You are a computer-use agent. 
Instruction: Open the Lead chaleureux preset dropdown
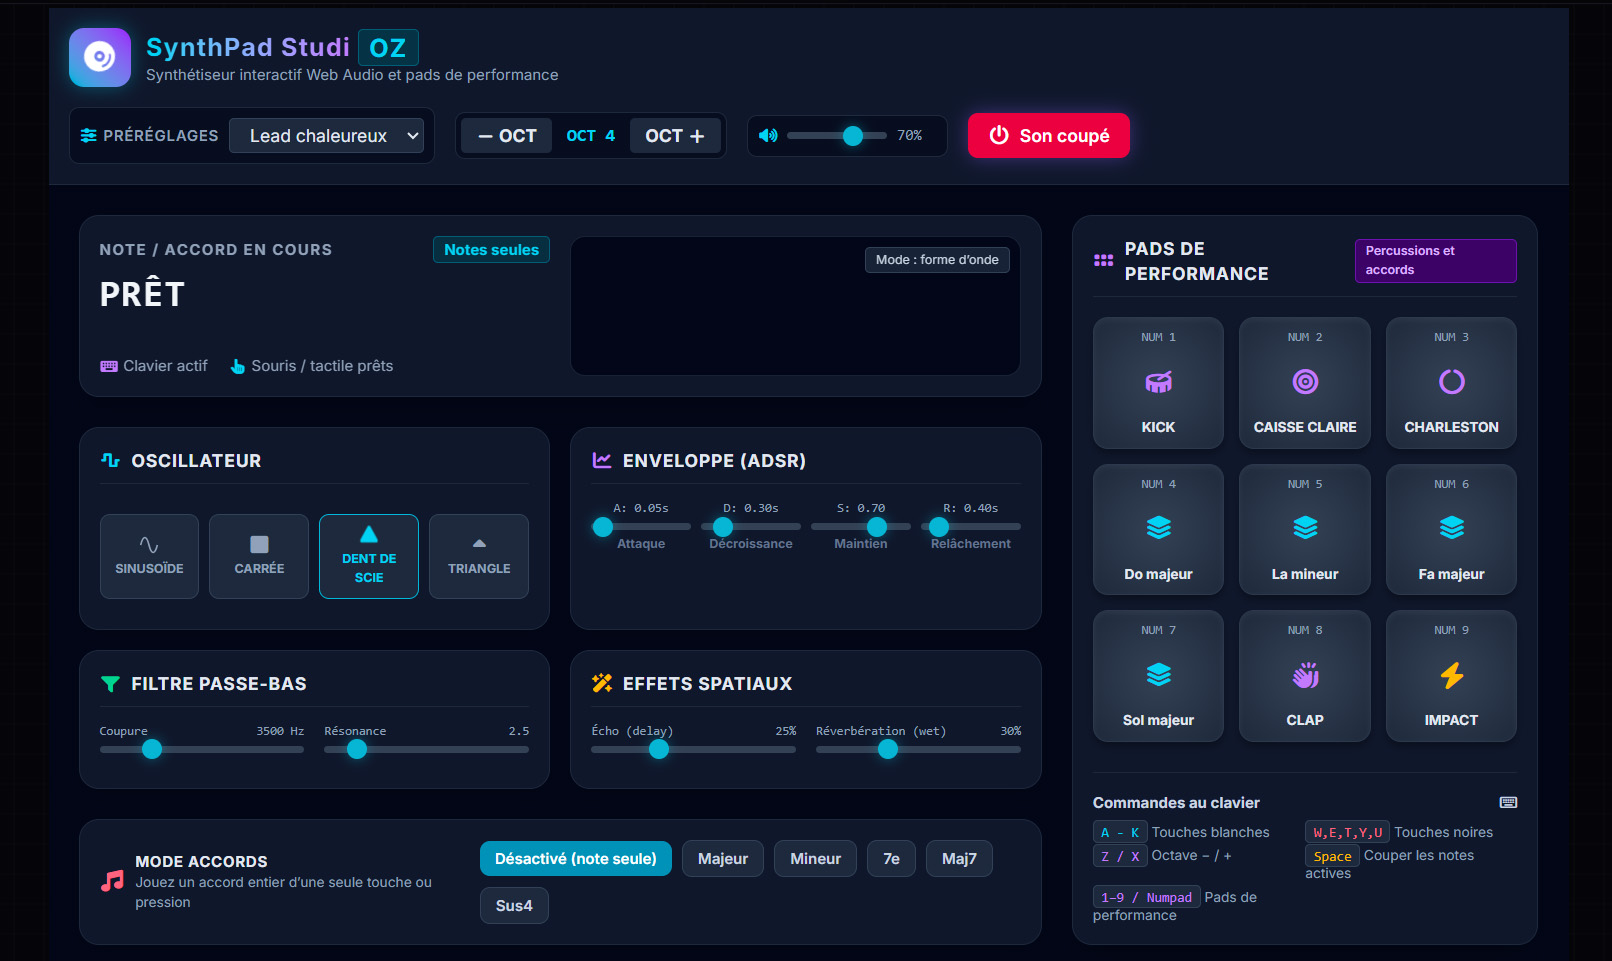pos(326,136)
